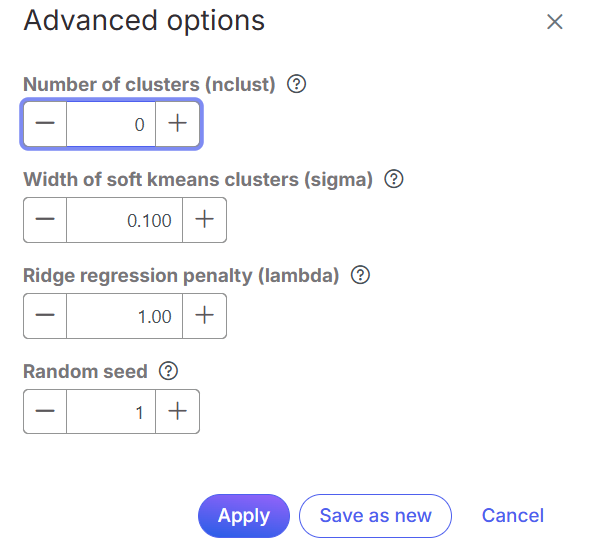Lower the lambda ridge penalty value
The image size is (591, 554).
click(45, 316)
